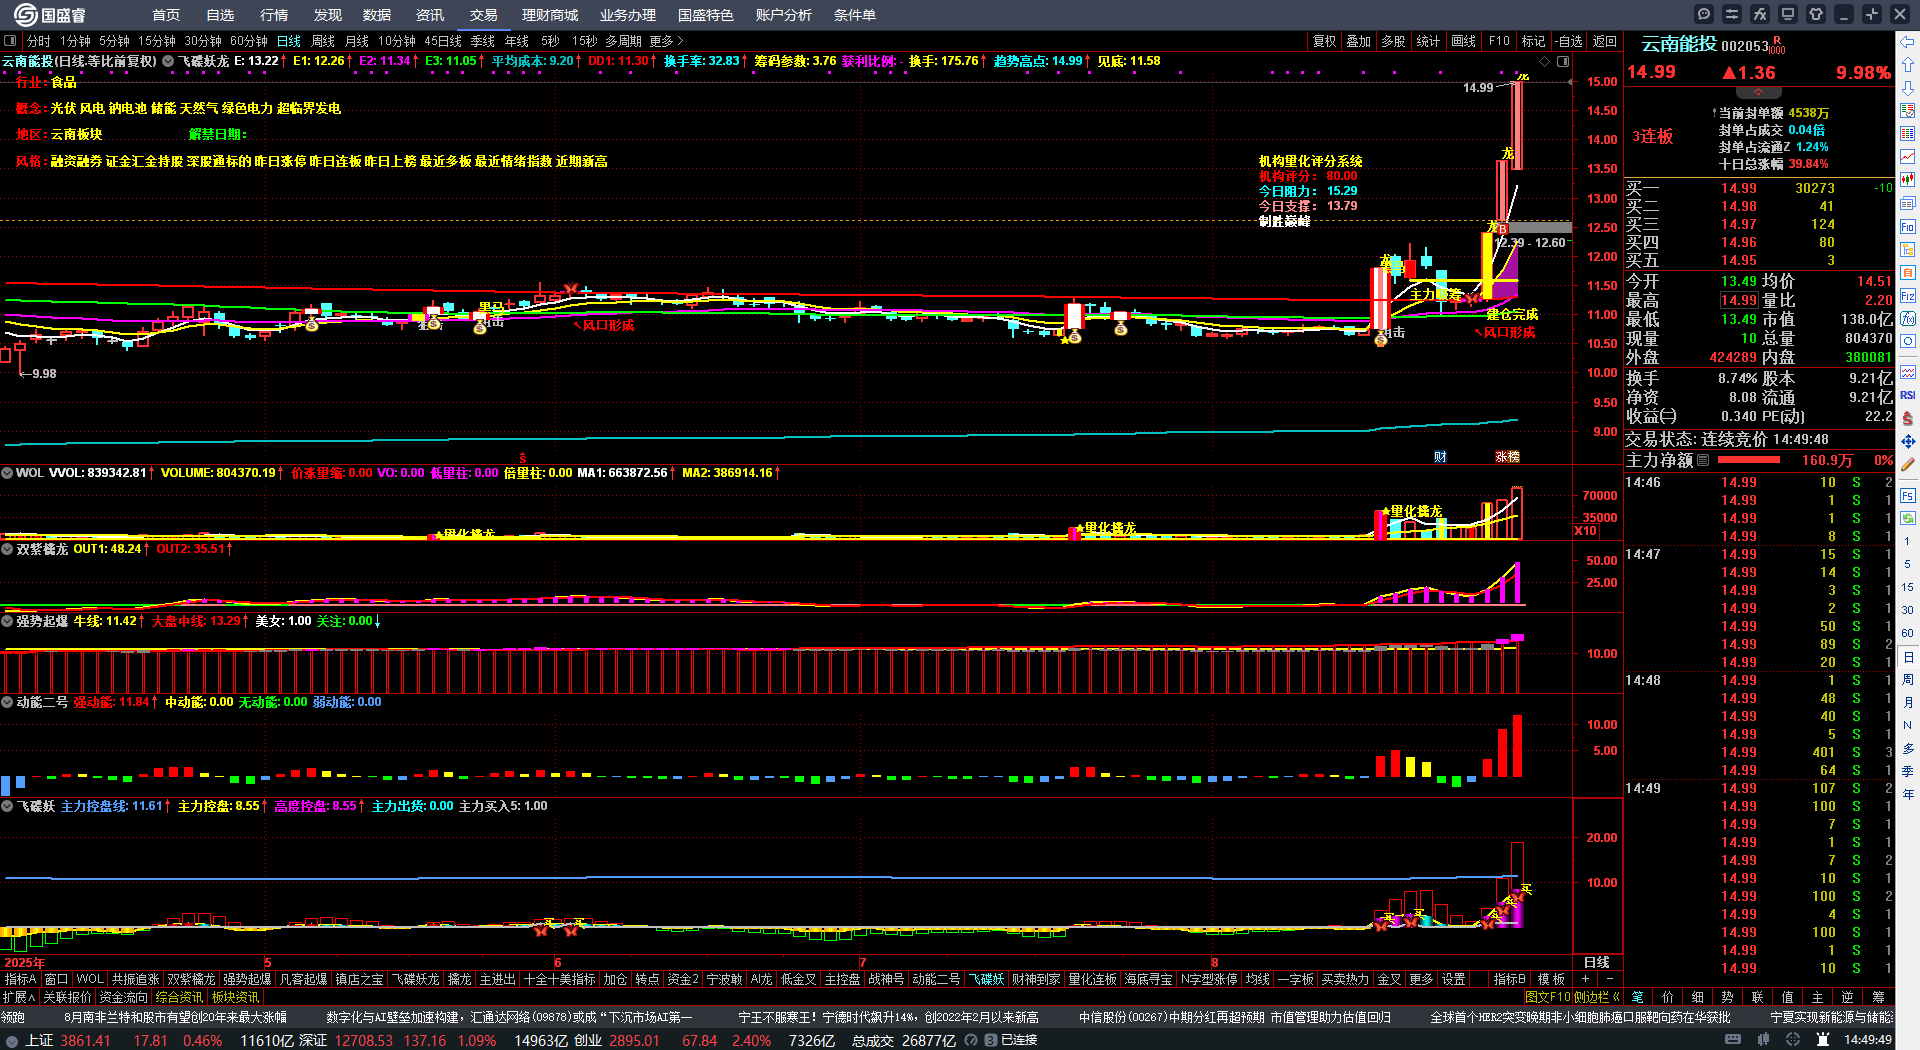Image resolution: width=1920 pixels, height=1050 pixels.
Task: Select the four-way move arrows icon in the sidebar
Action: click(1908, 441)
